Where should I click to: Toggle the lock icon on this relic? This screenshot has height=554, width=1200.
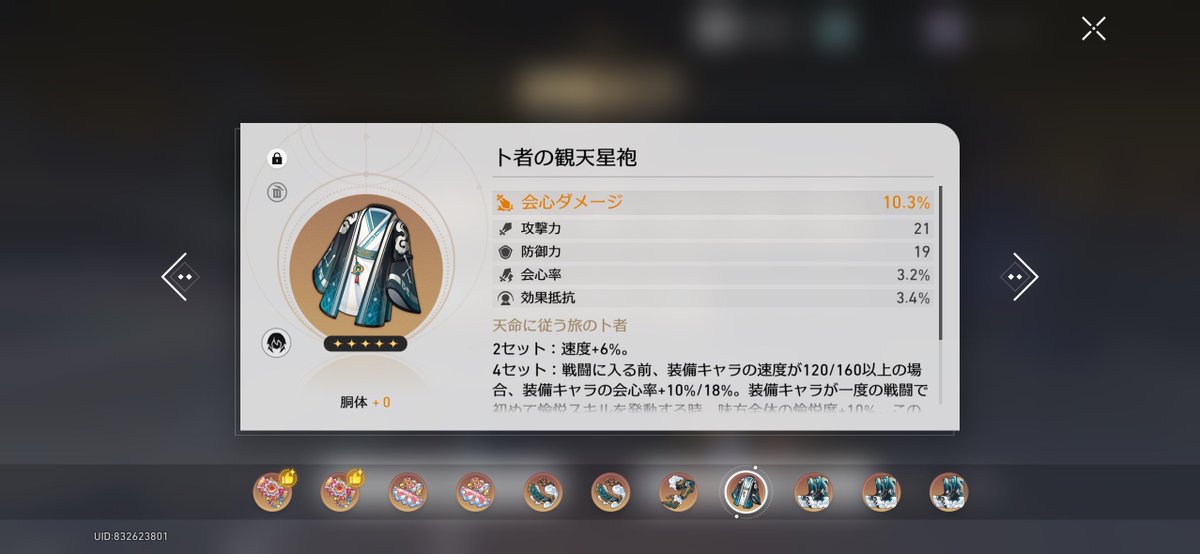tap(278, 158)
